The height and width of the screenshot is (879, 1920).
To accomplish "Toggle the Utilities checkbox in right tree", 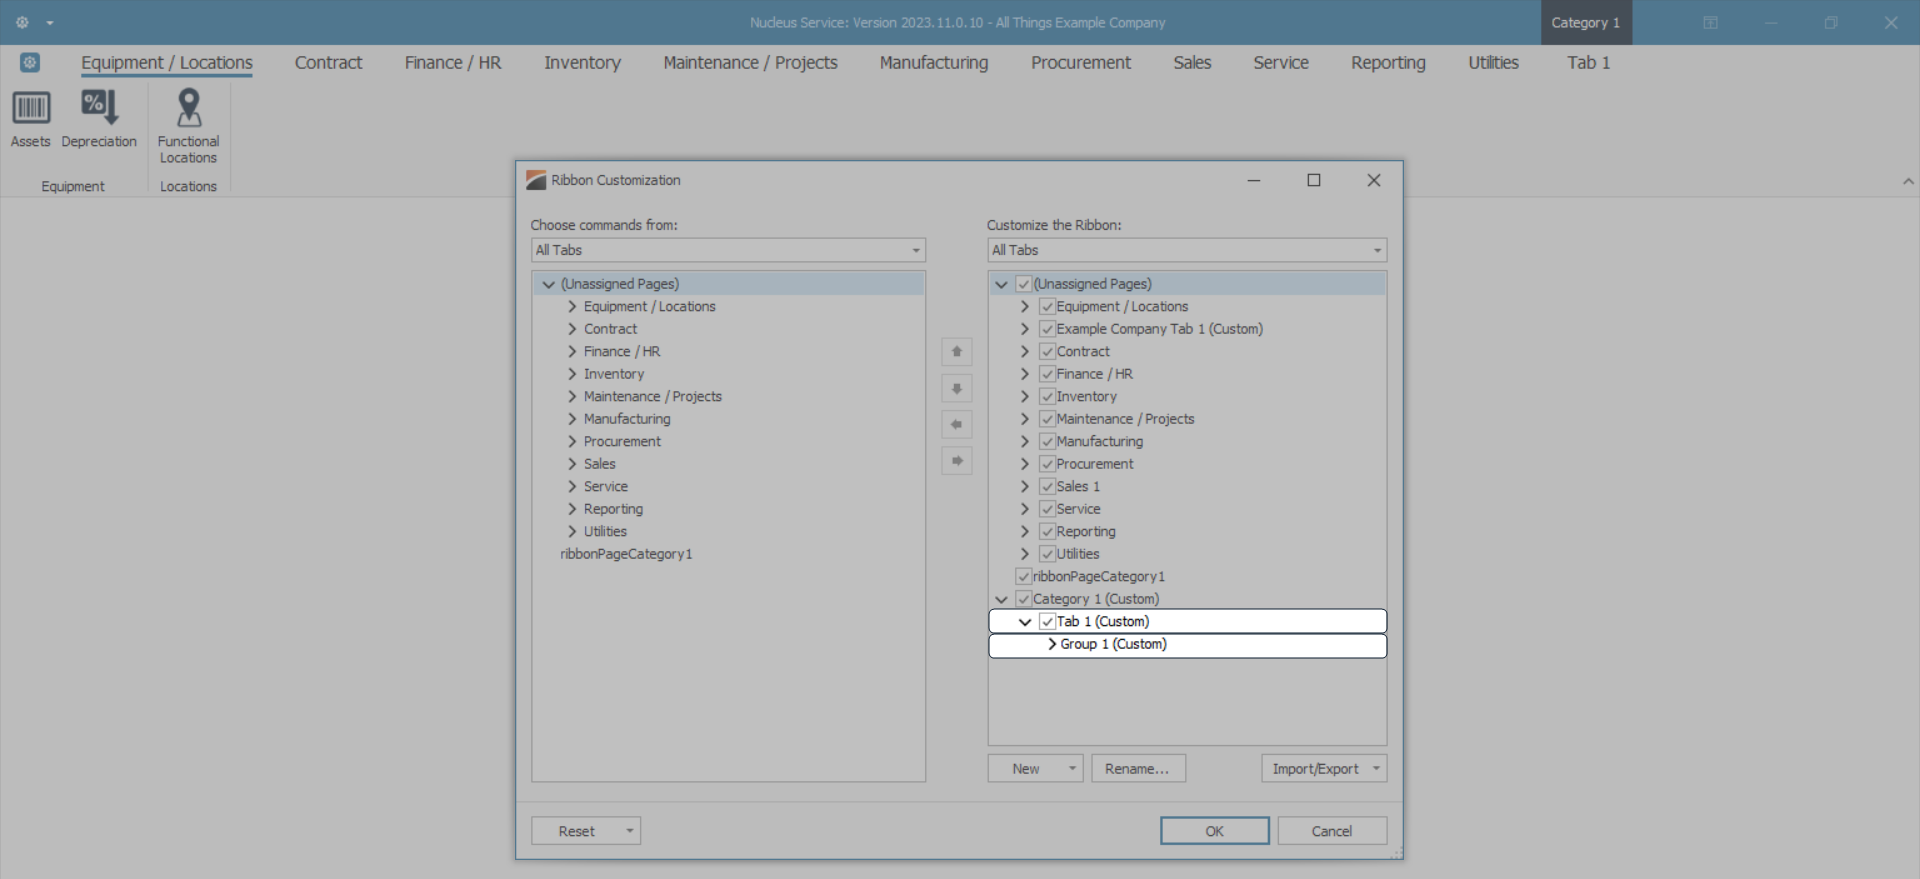I will 1047,554.
